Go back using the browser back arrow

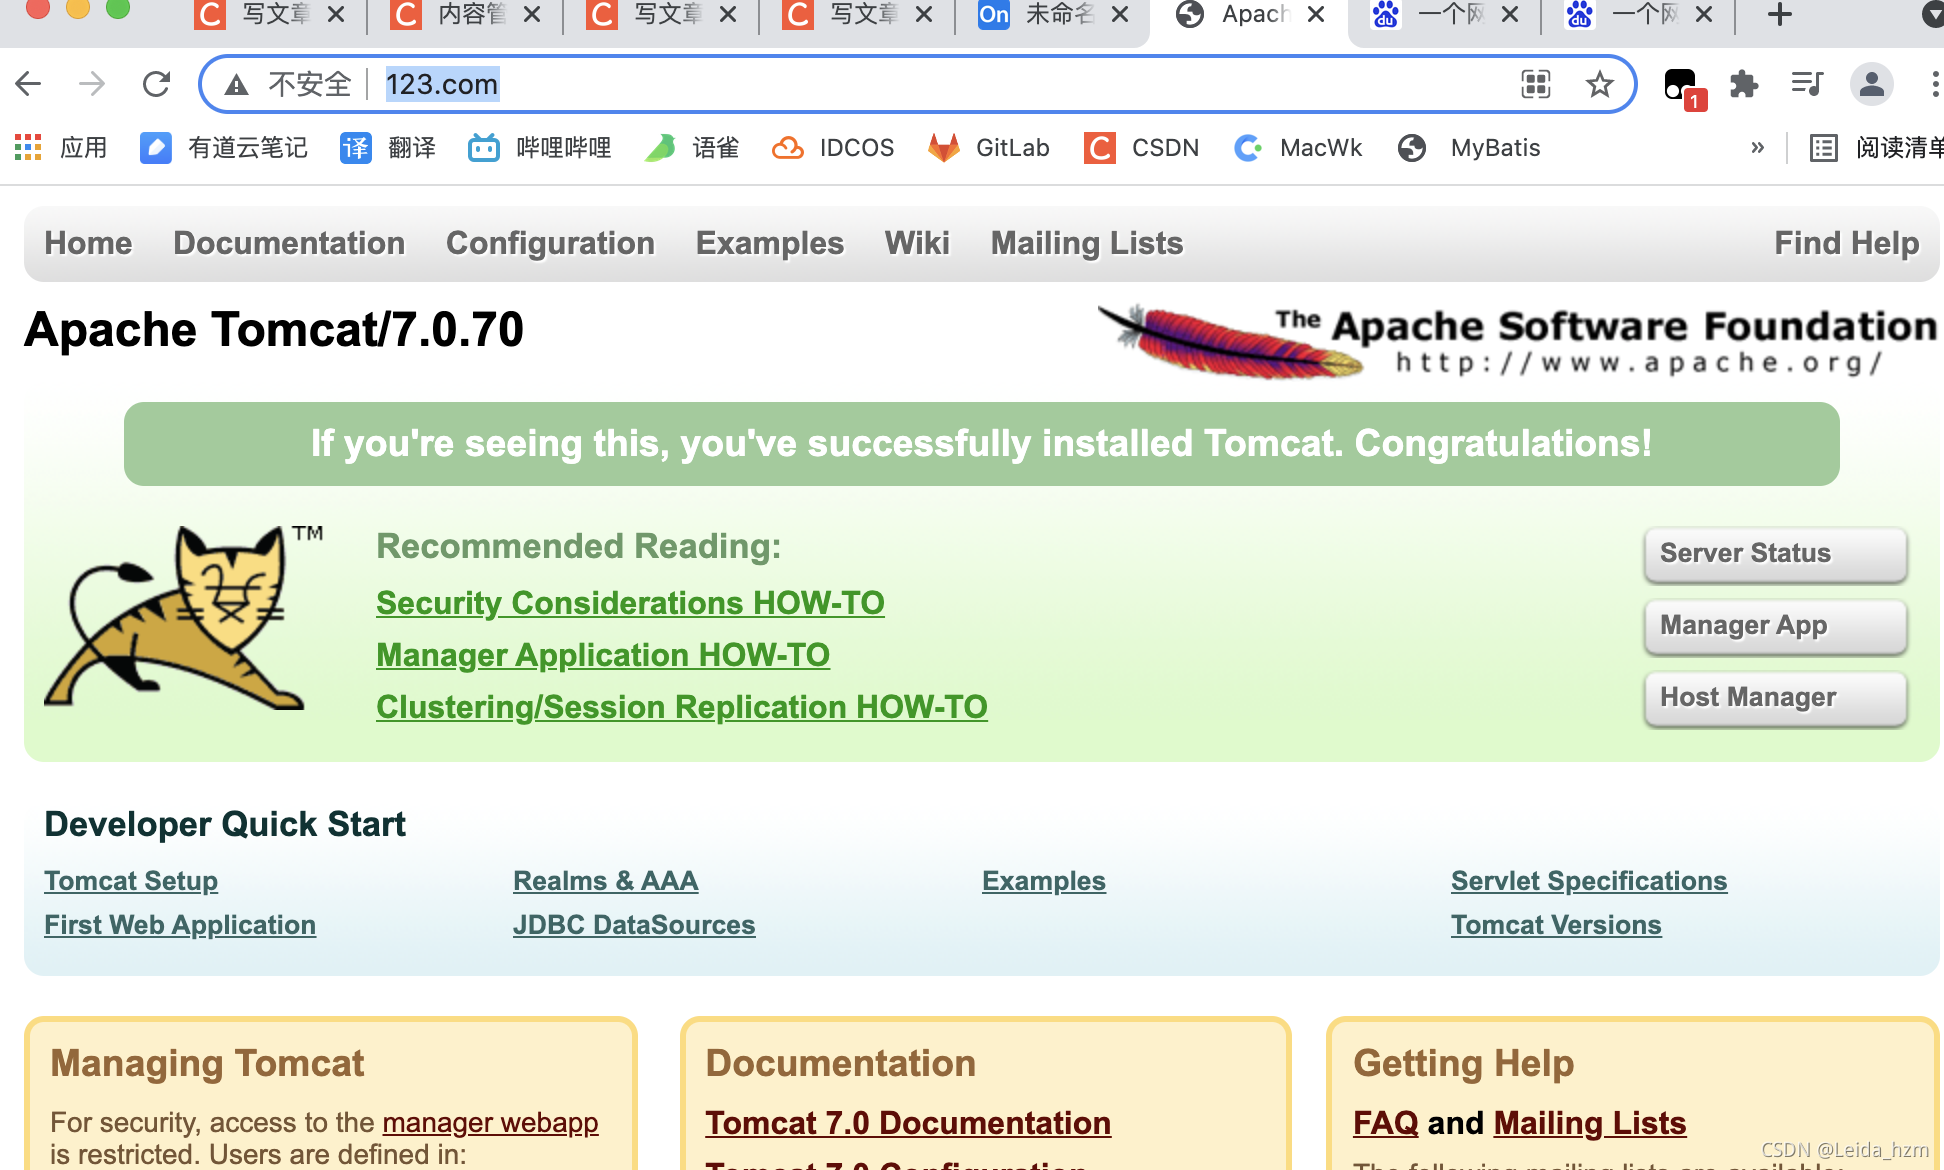click(28, 84)
